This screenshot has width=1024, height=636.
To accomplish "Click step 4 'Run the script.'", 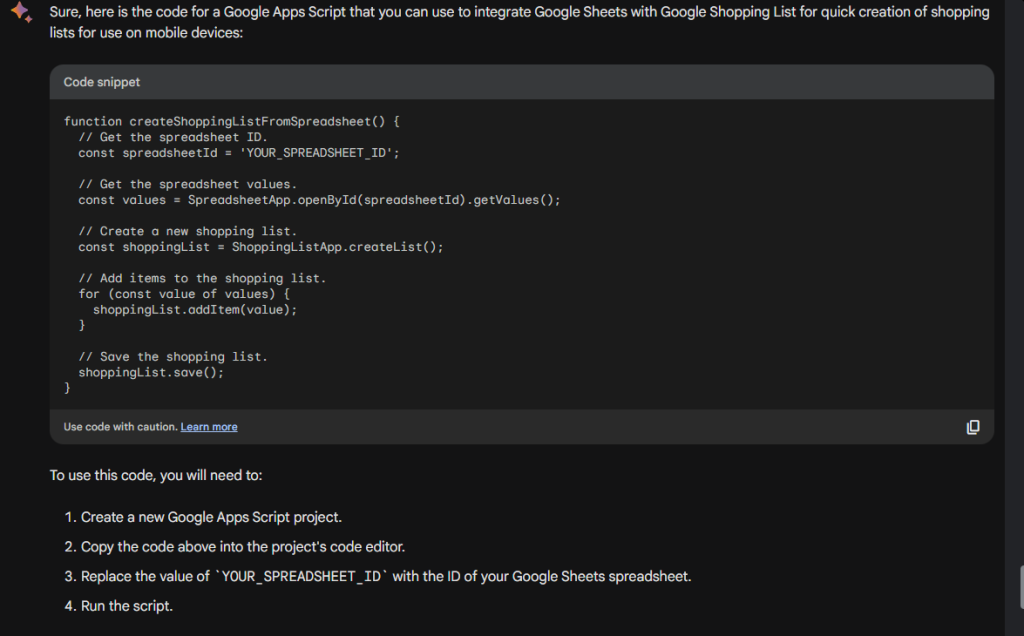I will [x=127, y=606].
